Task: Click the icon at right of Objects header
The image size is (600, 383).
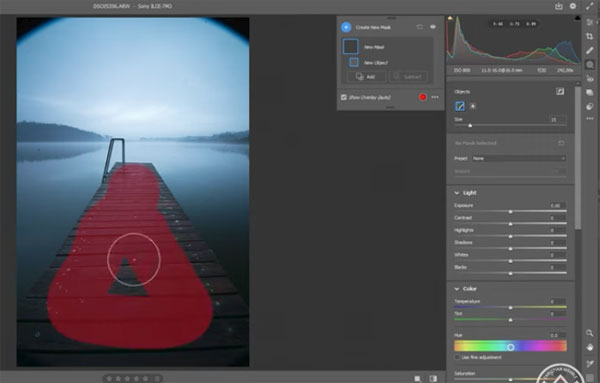Action: (560, 91)
